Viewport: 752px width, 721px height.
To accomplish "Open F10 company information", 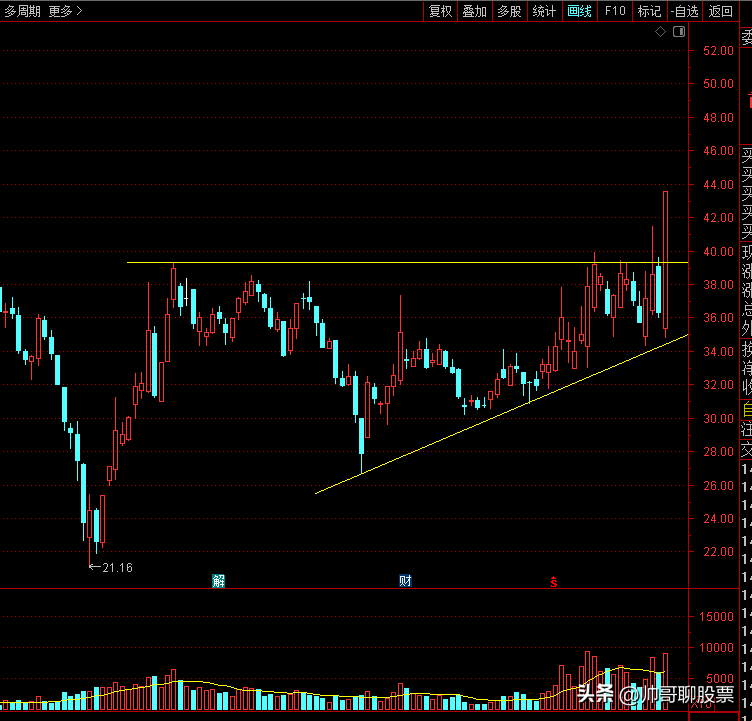I will click(615, 11).
